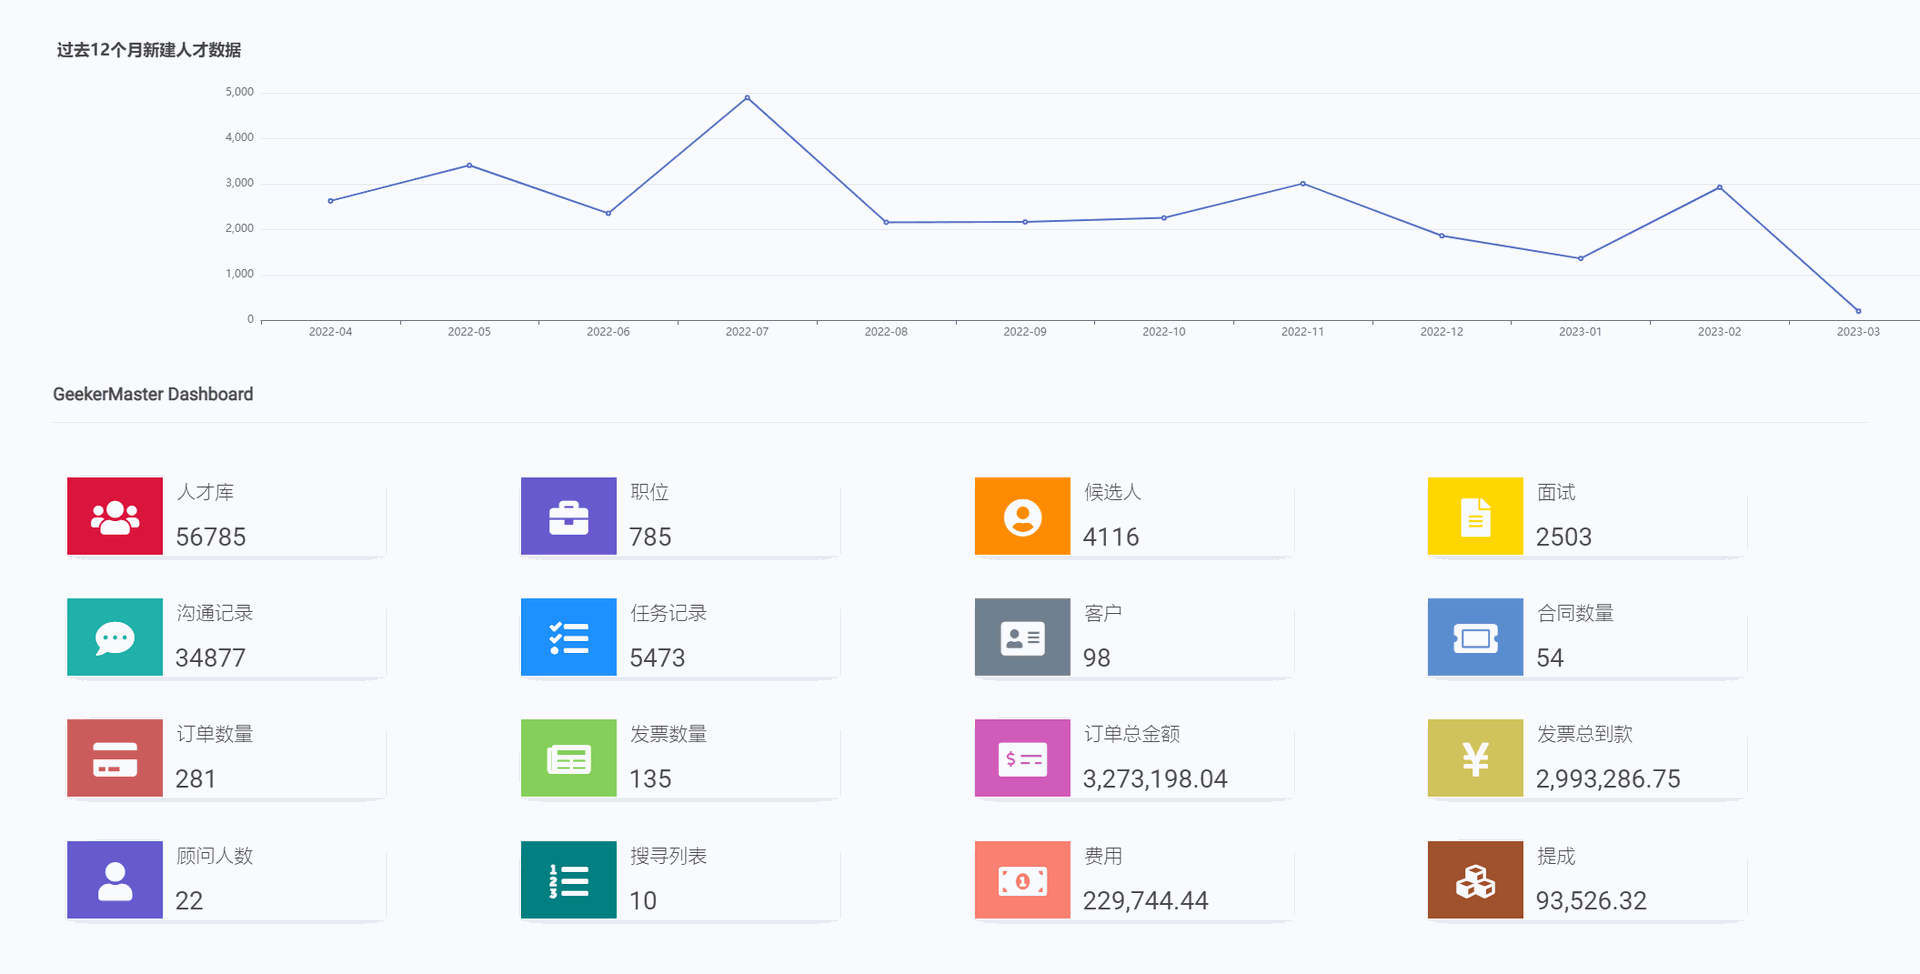The width and height of the screenshot is (1920, 974).
Task: Select the orange 候选人 candidate icon
Action: (x=1022, y=517)
